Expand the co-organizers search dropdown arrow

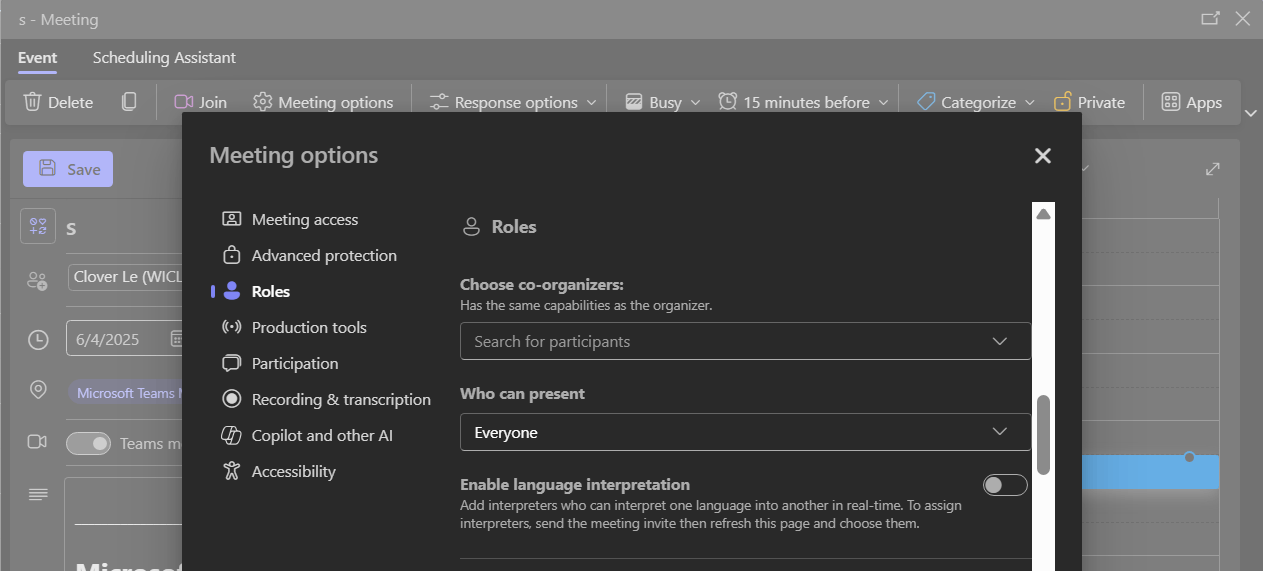(999, 341)
